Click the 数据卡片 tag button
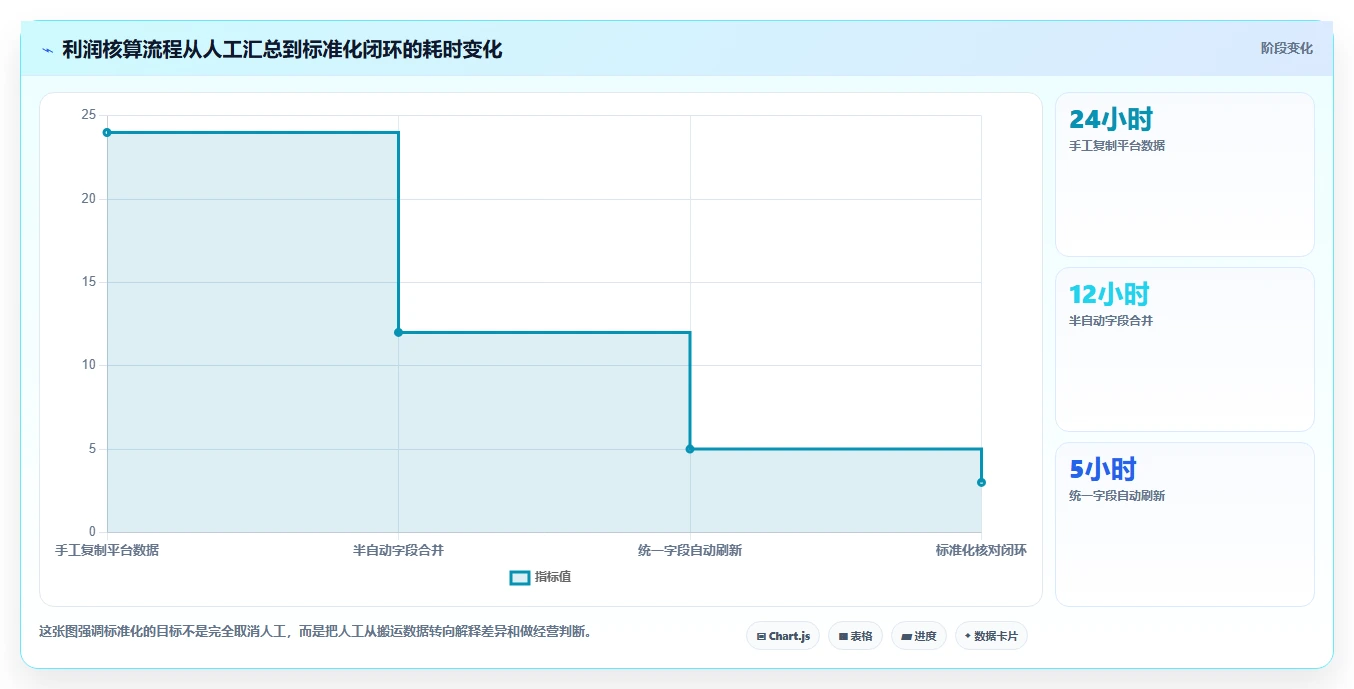Viewport: 1354px width, 689px height. click(x=991, y=636)
